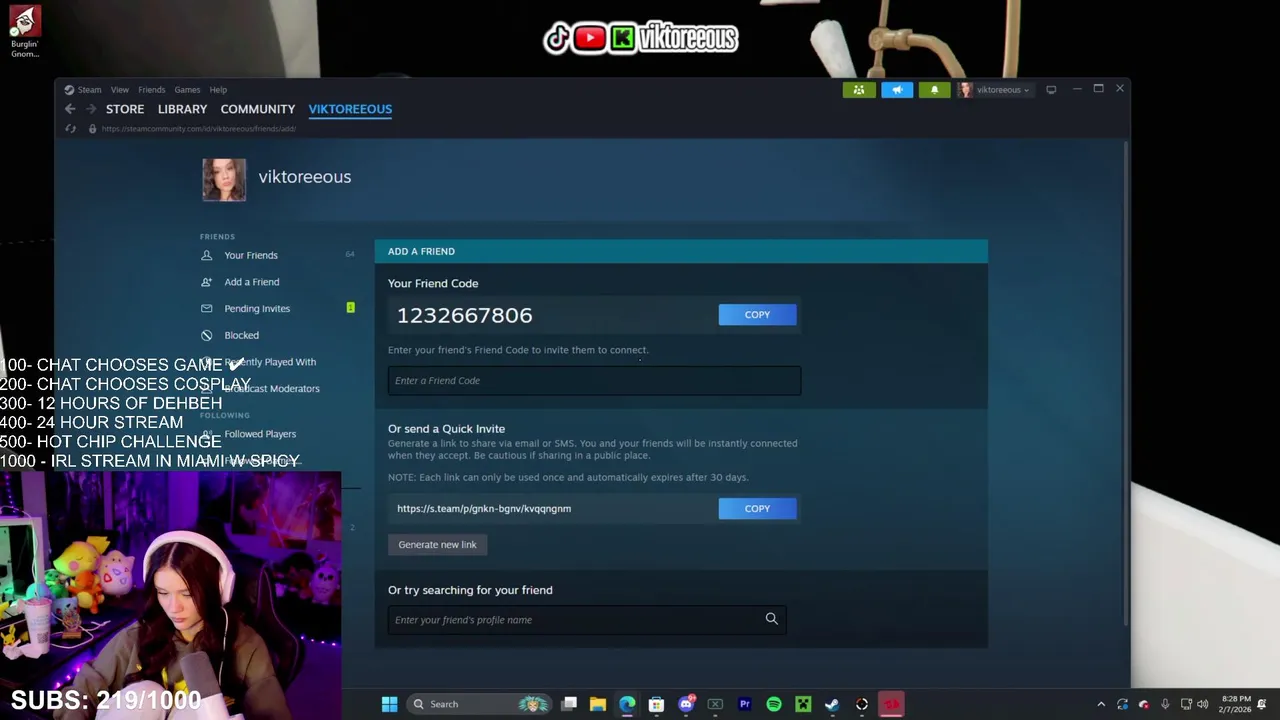Click the back navigation arrow
The image size is (1280, 720).
coord(70,109)
